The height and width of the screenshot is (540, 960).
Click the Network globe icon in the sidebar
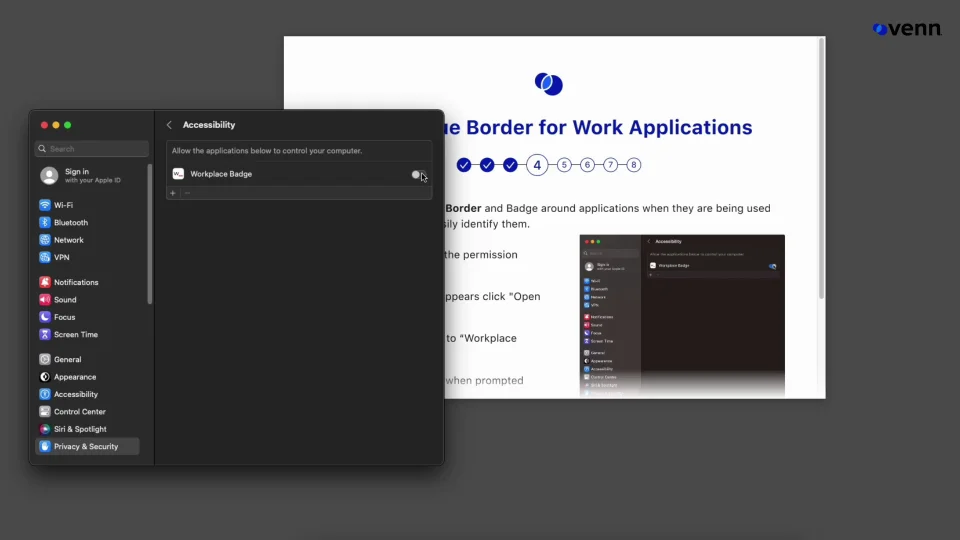point(45,240)
